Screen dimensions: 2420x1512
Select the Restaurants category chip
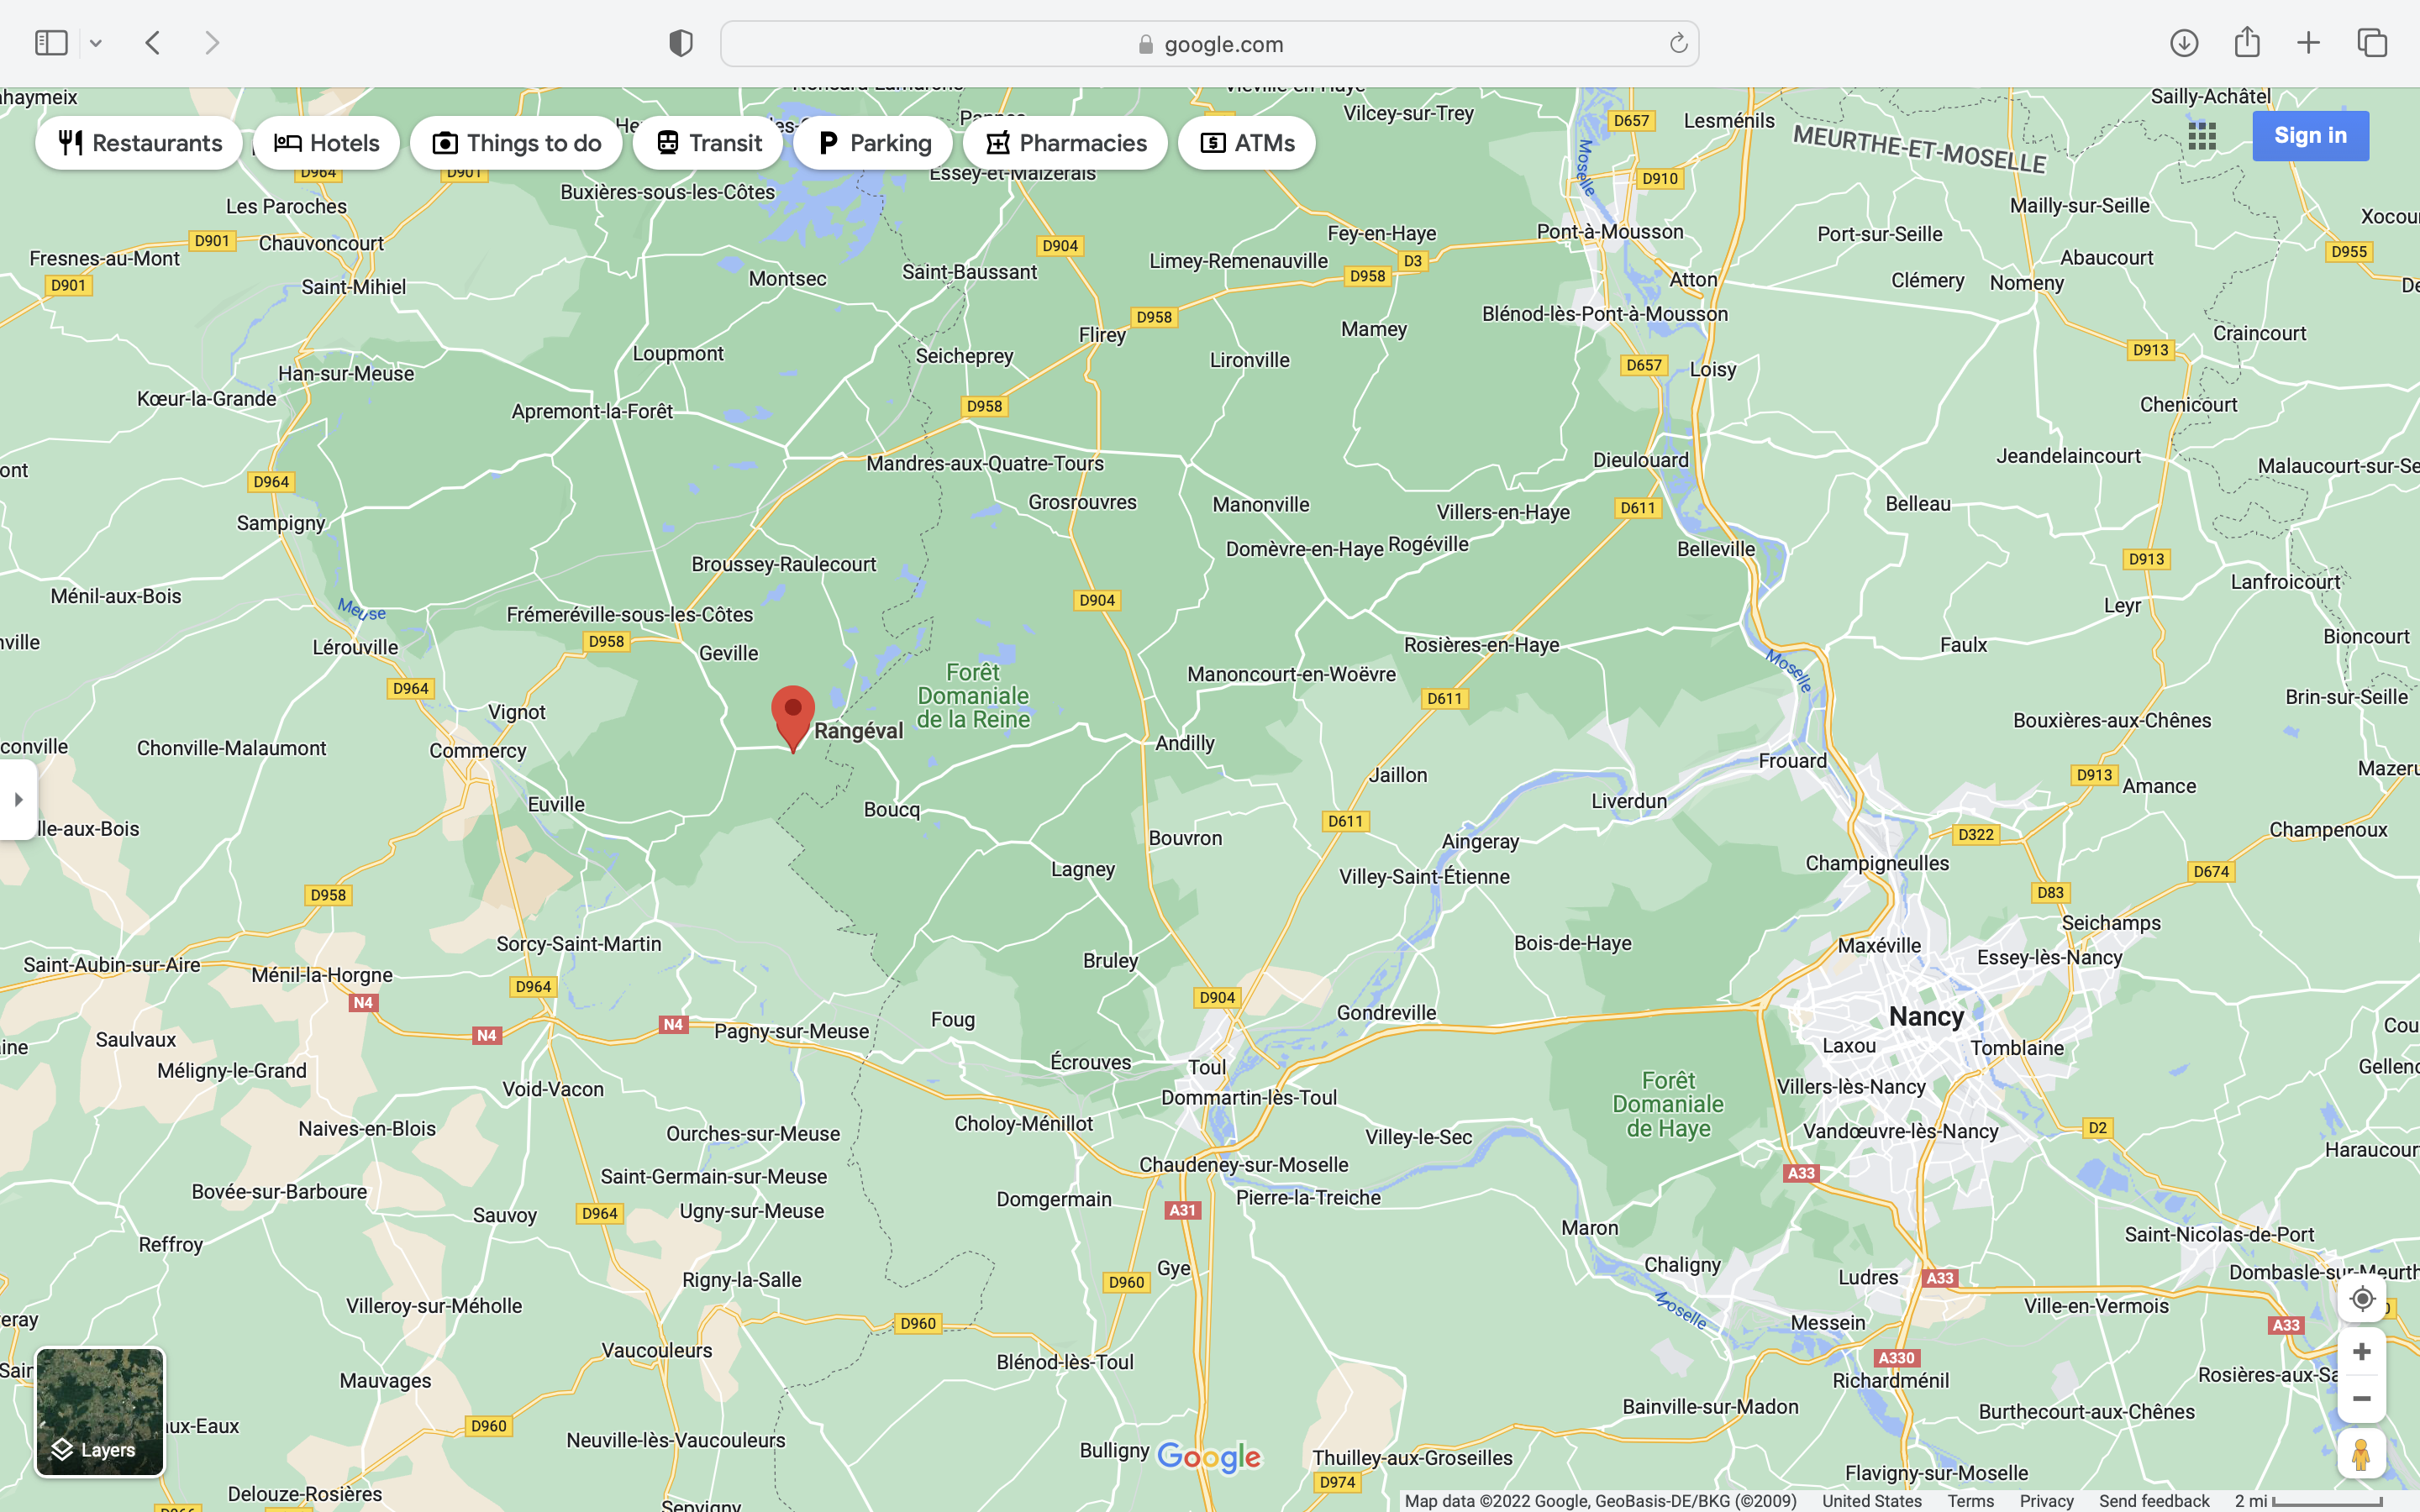139,143
